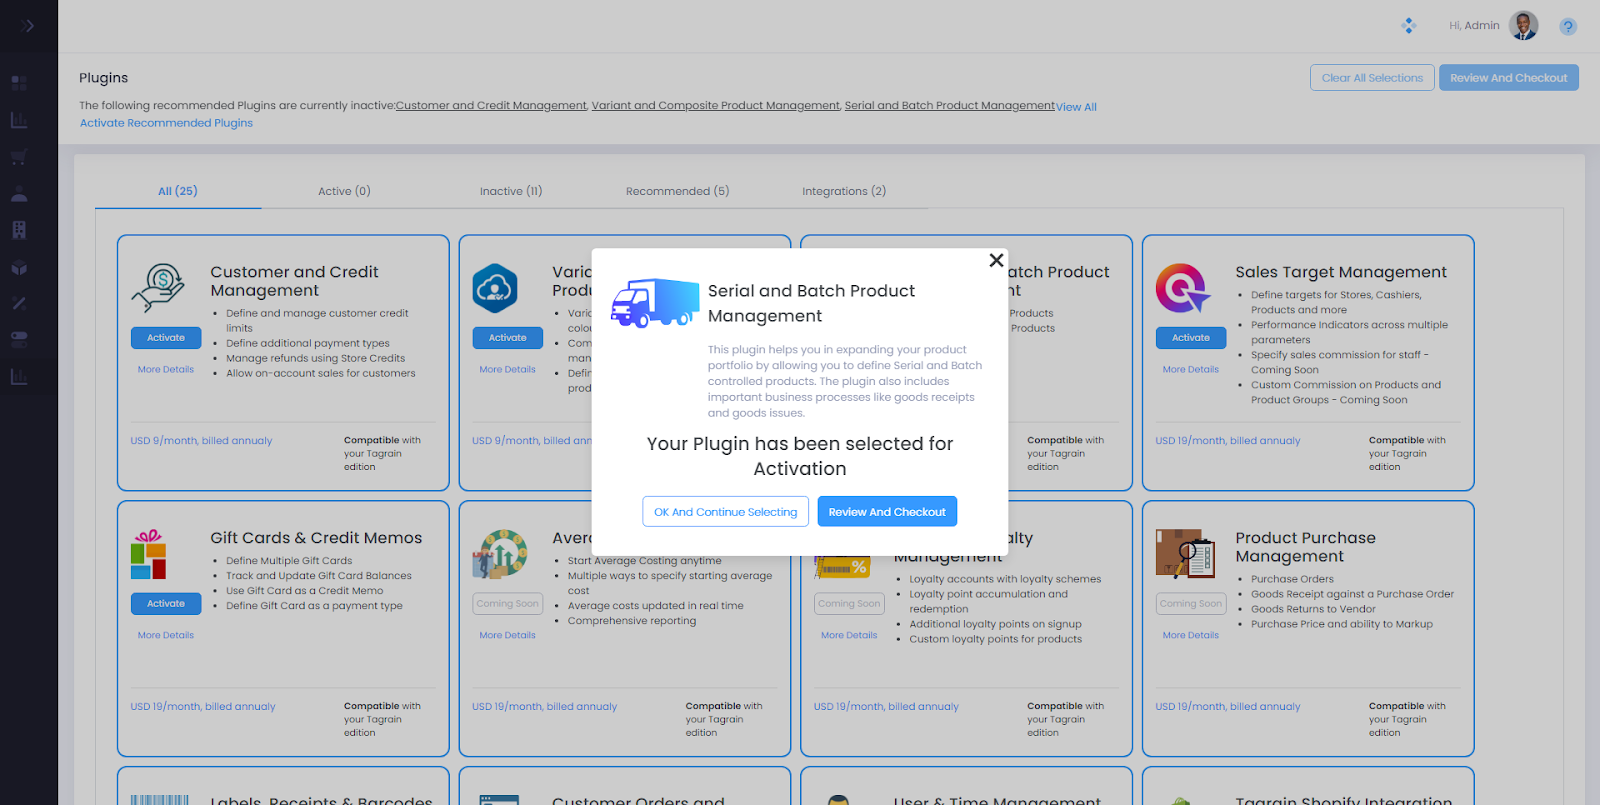1600x805 pixels.
Task: Open the person sidebar icon
Action: (x=19, y=193)
